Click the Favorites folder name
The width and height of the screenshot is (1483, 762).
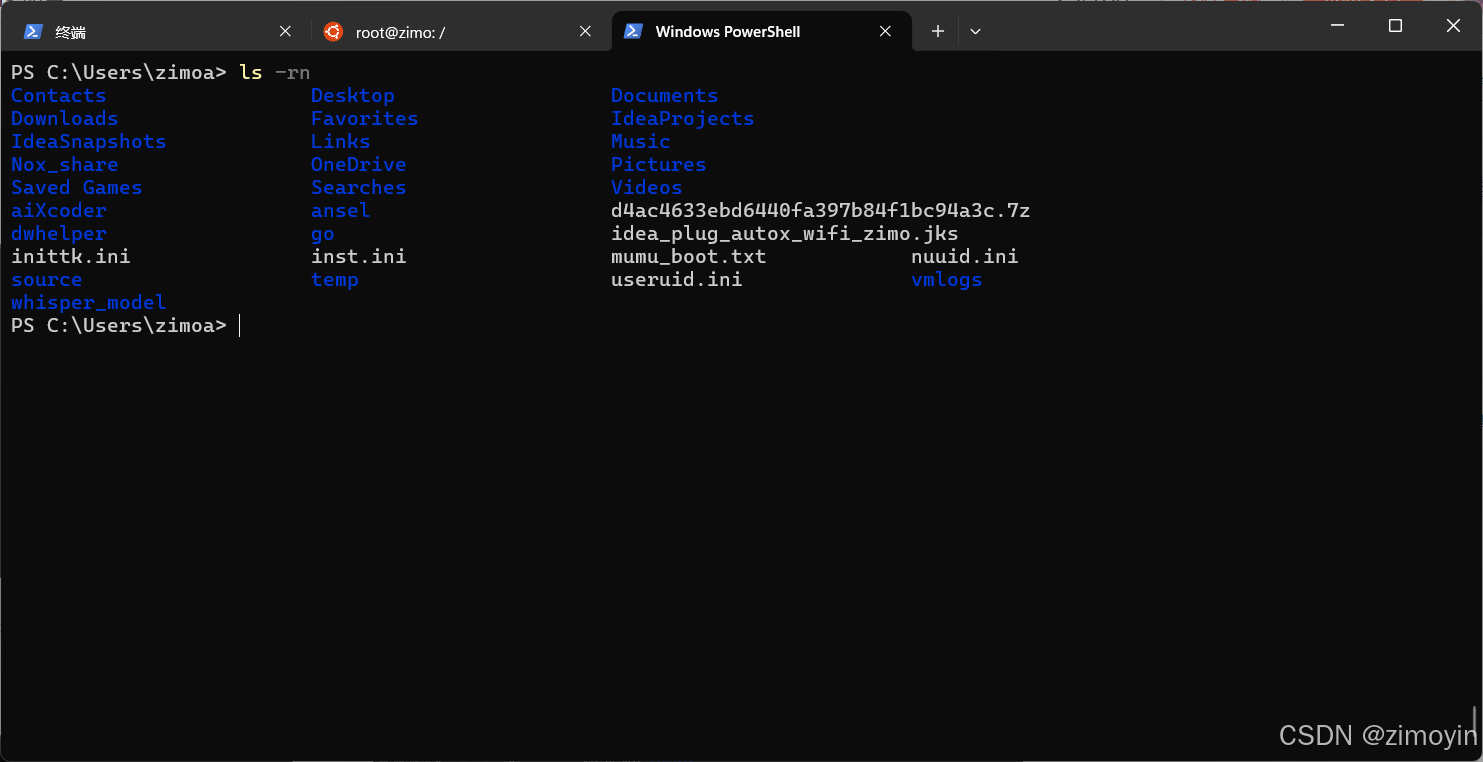(364, 119)
